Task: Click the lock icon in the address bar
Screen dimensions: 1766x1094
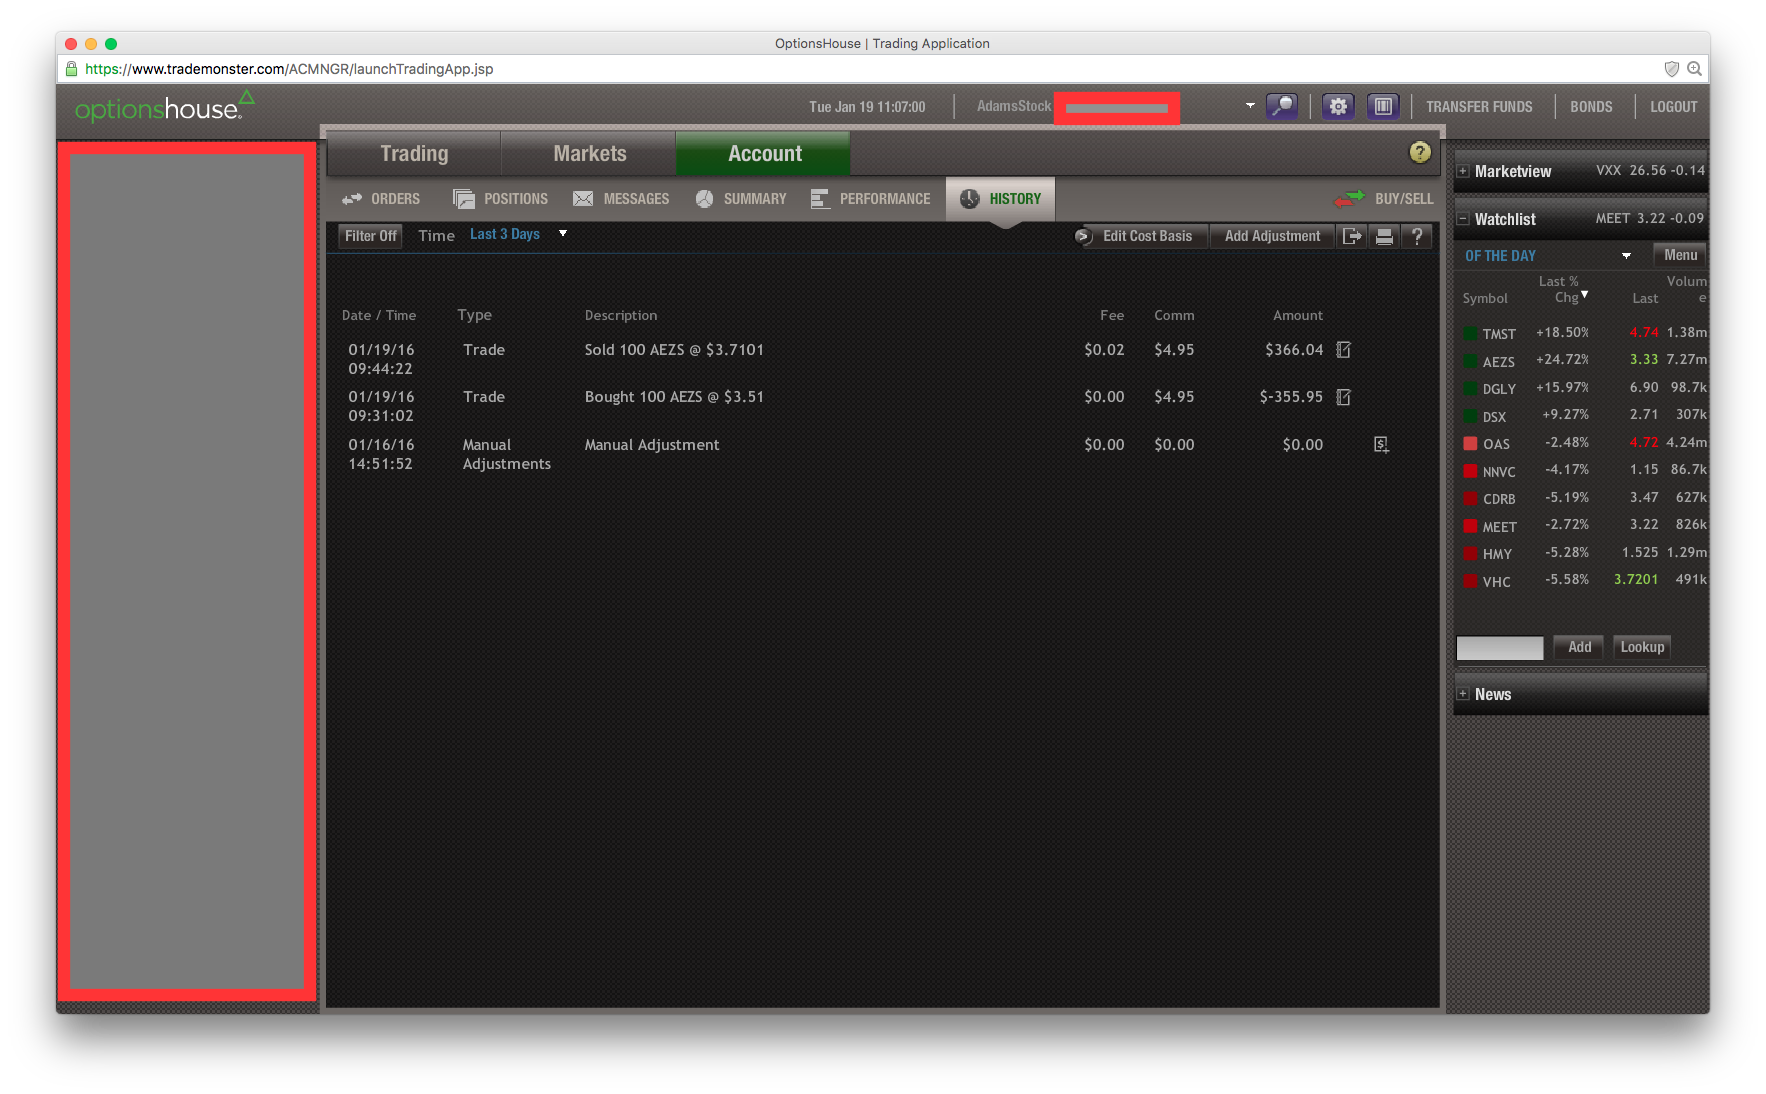Action: pyautogui.click(x=71, y=69)
